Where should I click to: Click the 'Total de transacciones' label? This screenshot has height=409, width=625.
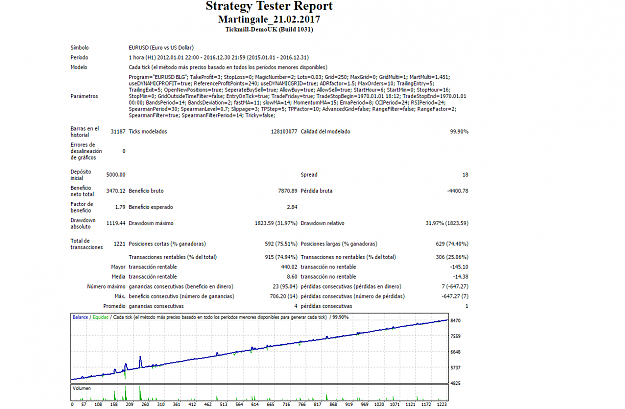(x=86, y=244)
